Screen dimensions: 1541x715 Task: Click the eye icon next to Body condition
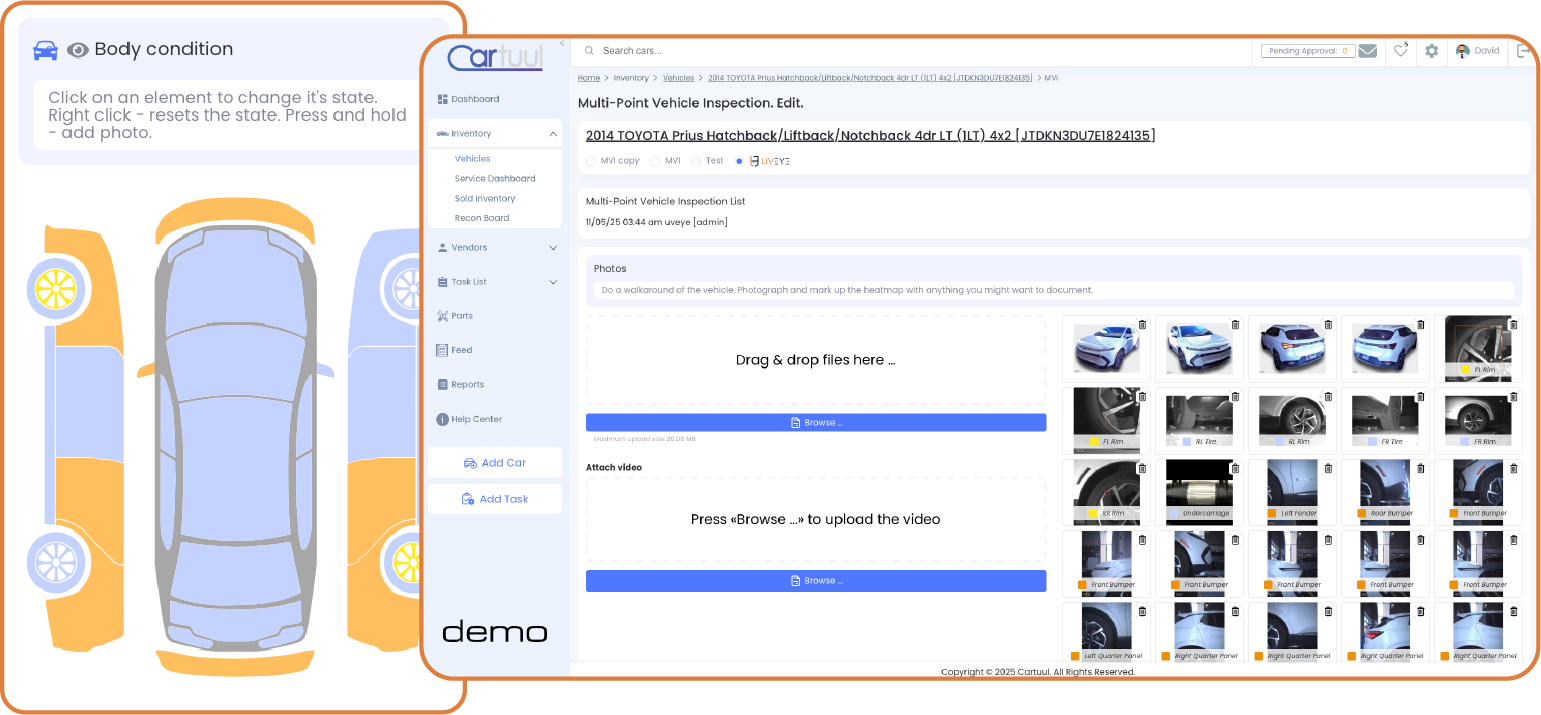78,50
